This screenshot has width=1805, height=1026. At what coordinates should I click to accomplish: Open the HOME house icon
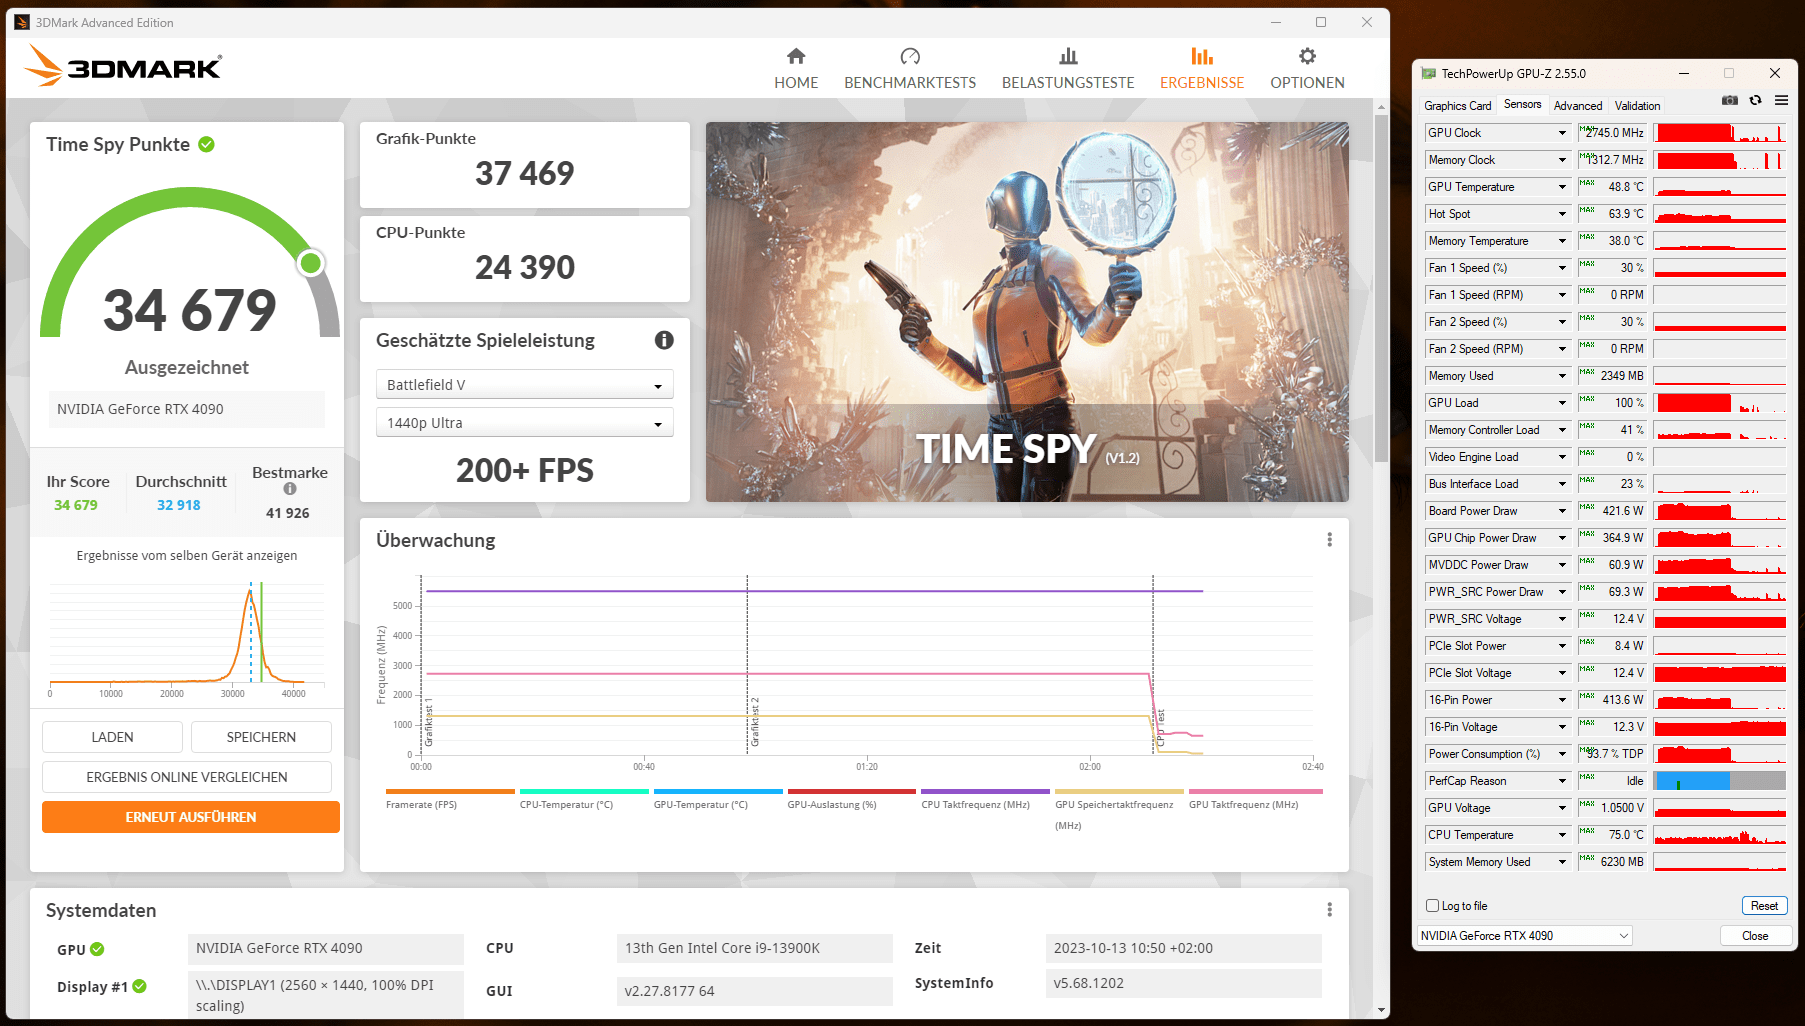click(x=796, y=56)
